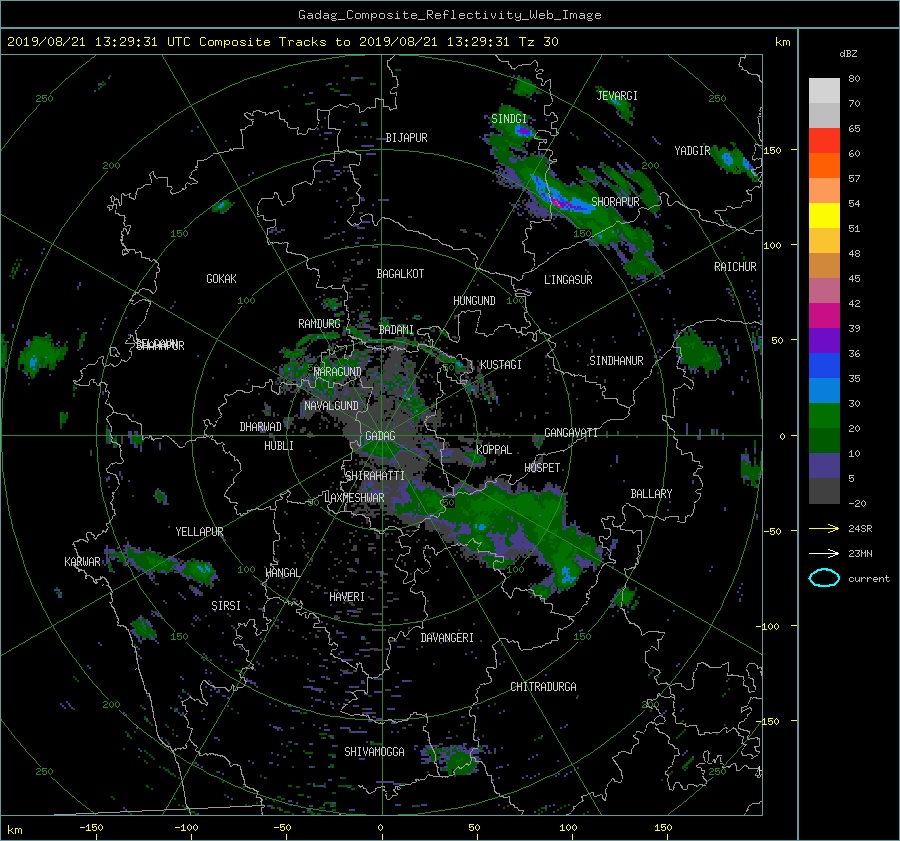Select the LAXMESHWAR label
Viewport: 900px width, 841px height.
pyautogui.click(x=354, y=498)
